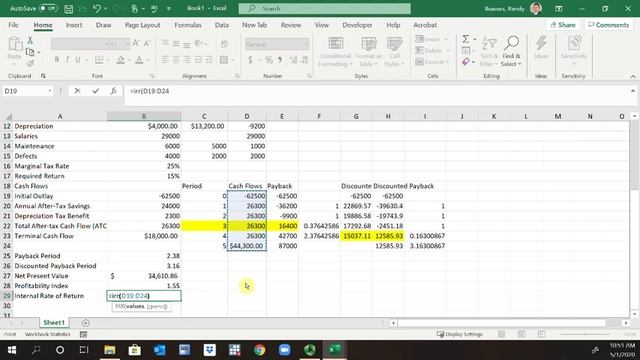The height and width of the screenshot is (360, 640).
Task: Select row 22 header
Action: pos(7,226)
